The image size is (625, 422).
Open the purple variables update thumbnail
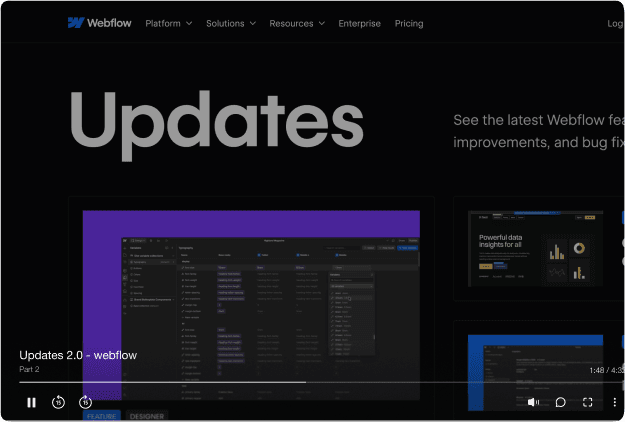point(251,305)
